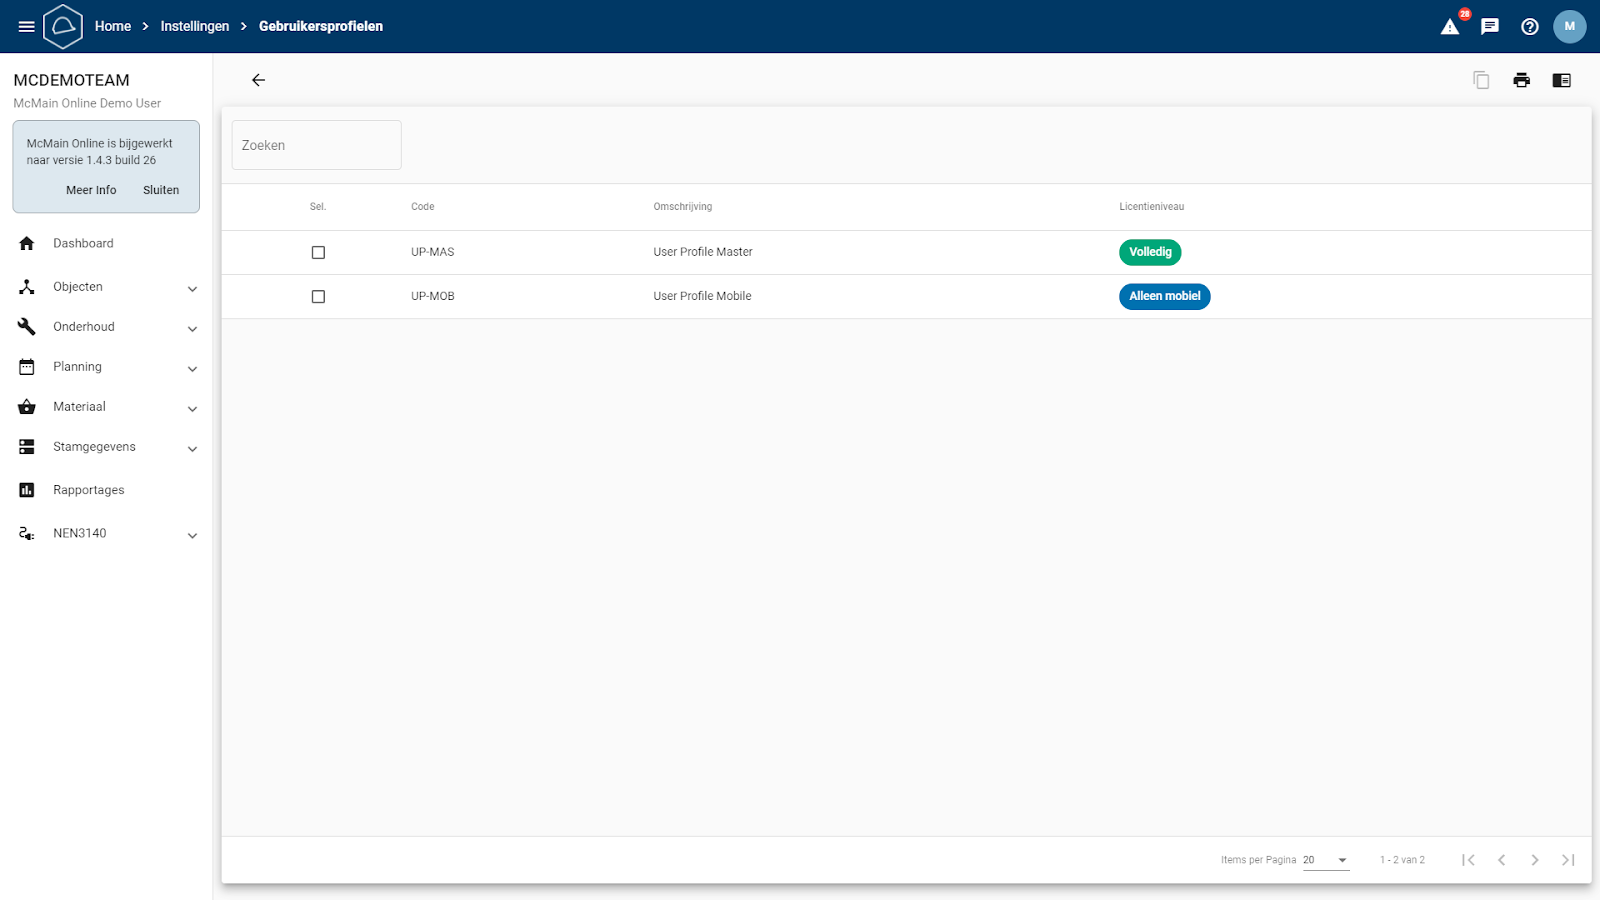This screenshot has height=900, width=1600.
Task: Click the Instellingen breadcrumb link
Action: (x=195, y=27)
